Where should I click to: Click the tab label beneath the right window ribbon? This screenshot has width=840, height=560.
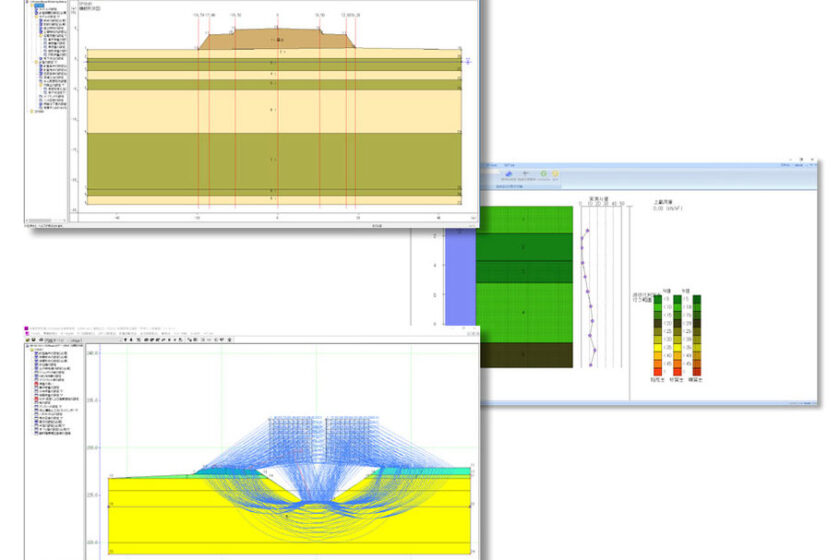510,187
